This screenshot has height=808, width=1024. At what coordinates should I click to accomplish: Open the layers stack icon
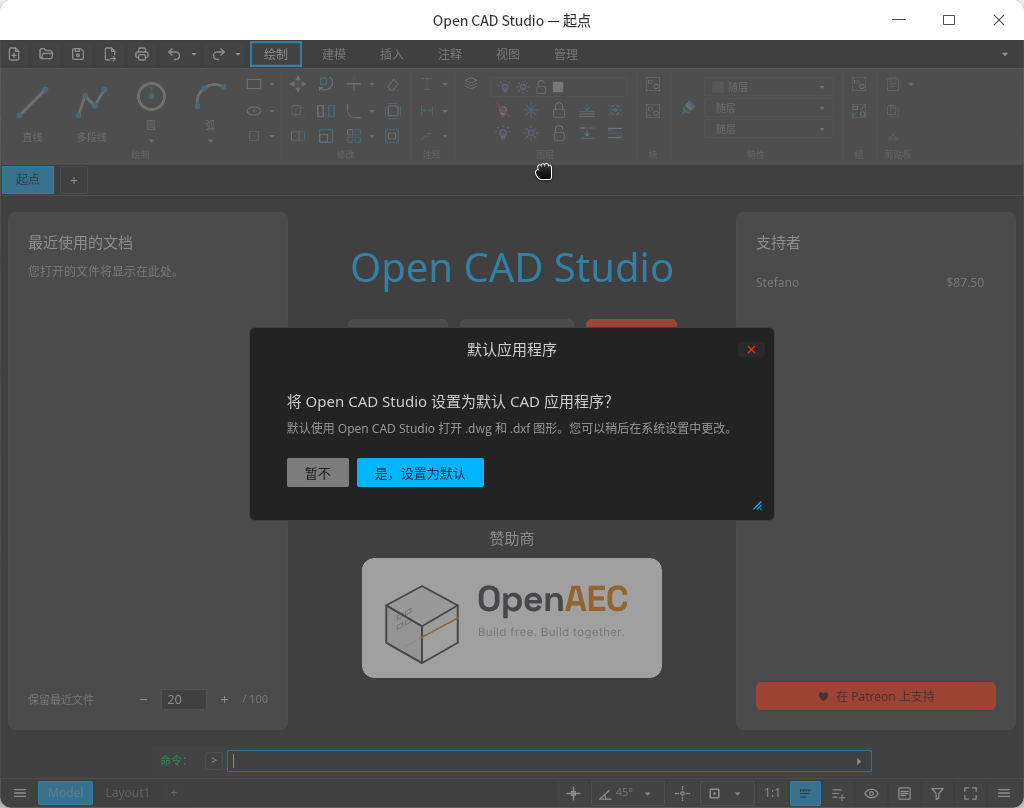pyautogui.click(x=471, y=84)
